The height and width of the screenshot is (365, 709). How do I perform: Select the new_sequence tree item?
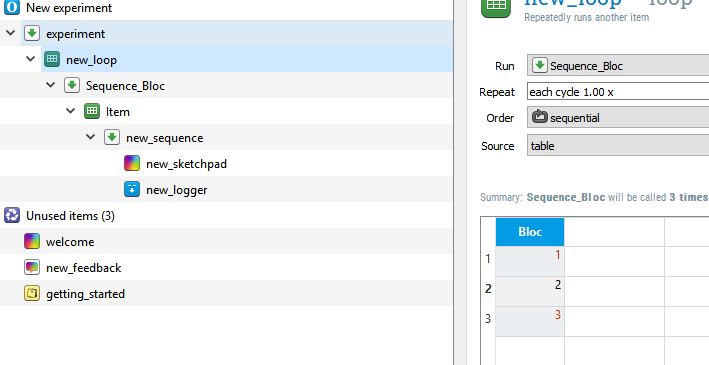pos(165,138)
